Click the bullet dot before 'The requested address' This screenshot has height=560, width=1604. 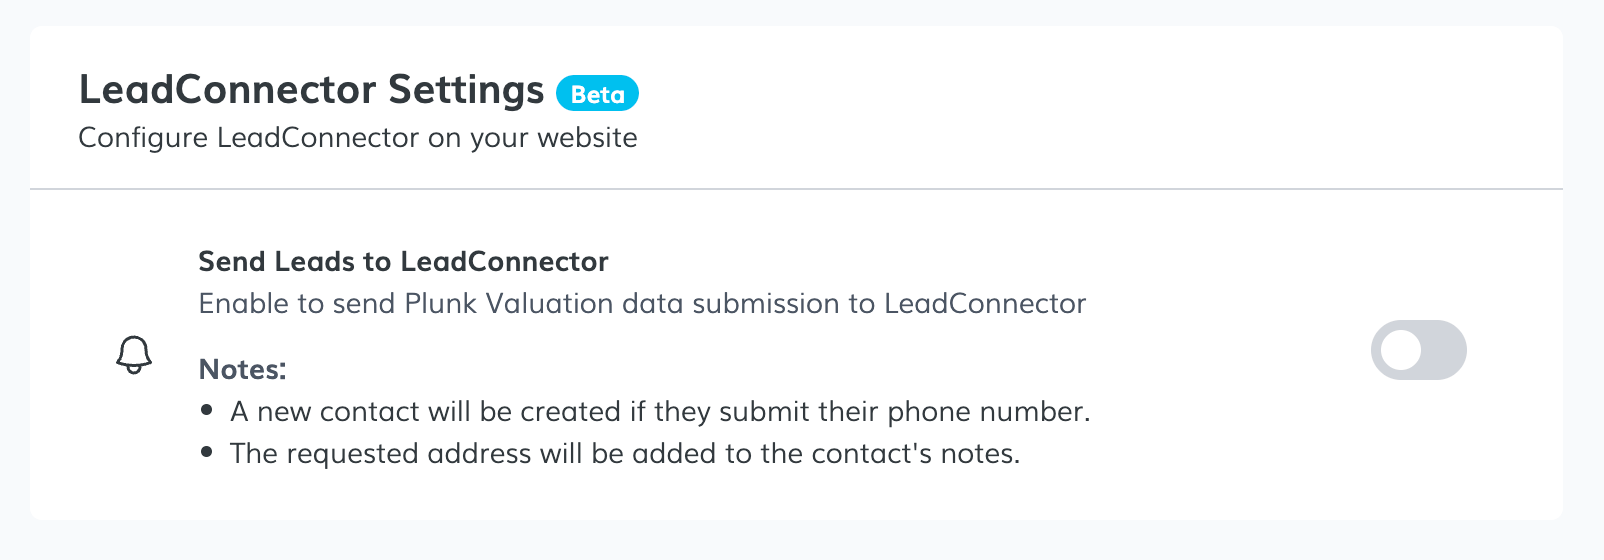click(x=207, y=452)
